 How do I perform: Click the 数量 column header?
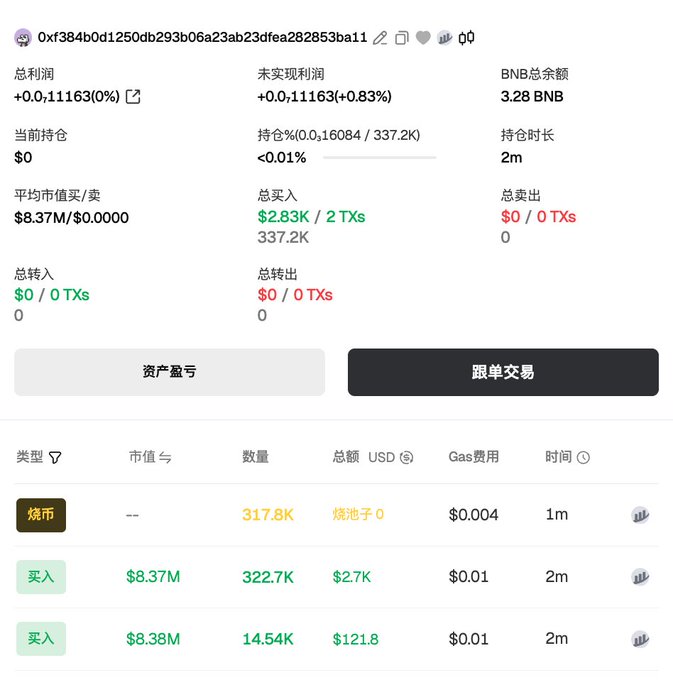coord(255,457)
